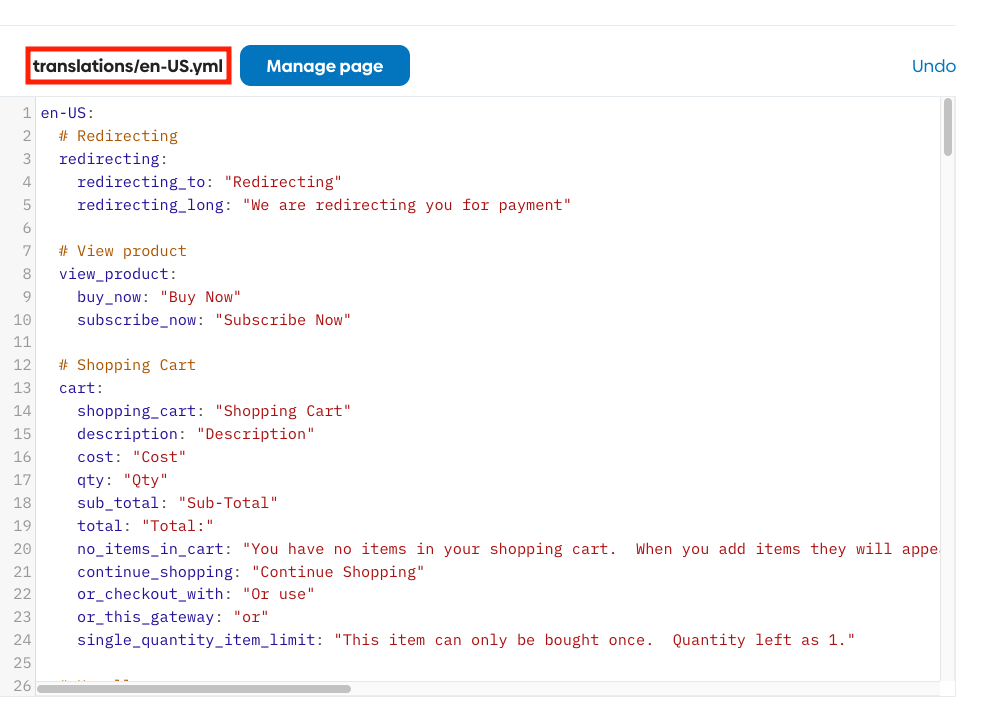Click the "Buy Now" string on line 9
Viewport: 987px width, 723px height.
point(200,297)
